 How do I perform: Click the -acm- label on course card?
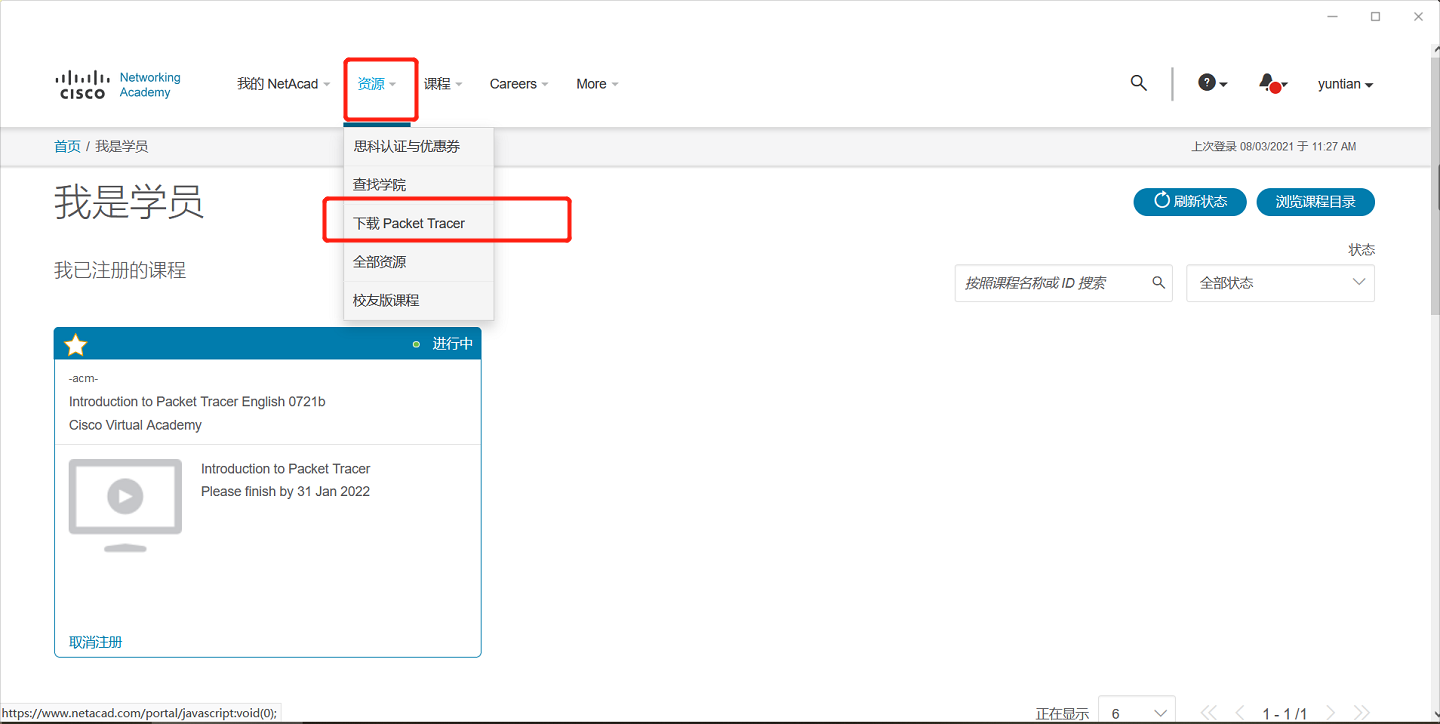83,378
